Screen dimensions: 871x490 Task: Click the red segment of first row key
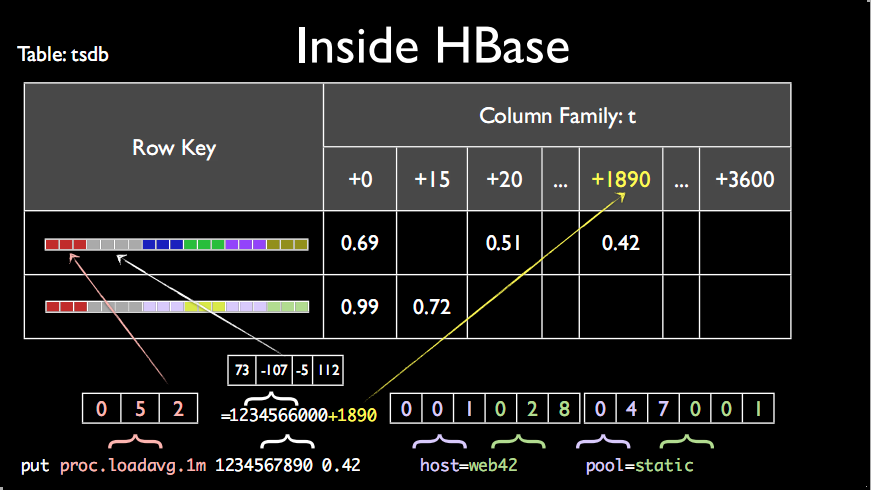tap(66, 244)
